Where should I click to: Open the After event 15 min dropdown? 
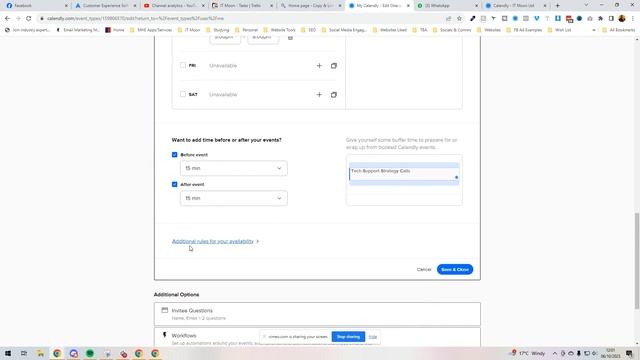233,198
